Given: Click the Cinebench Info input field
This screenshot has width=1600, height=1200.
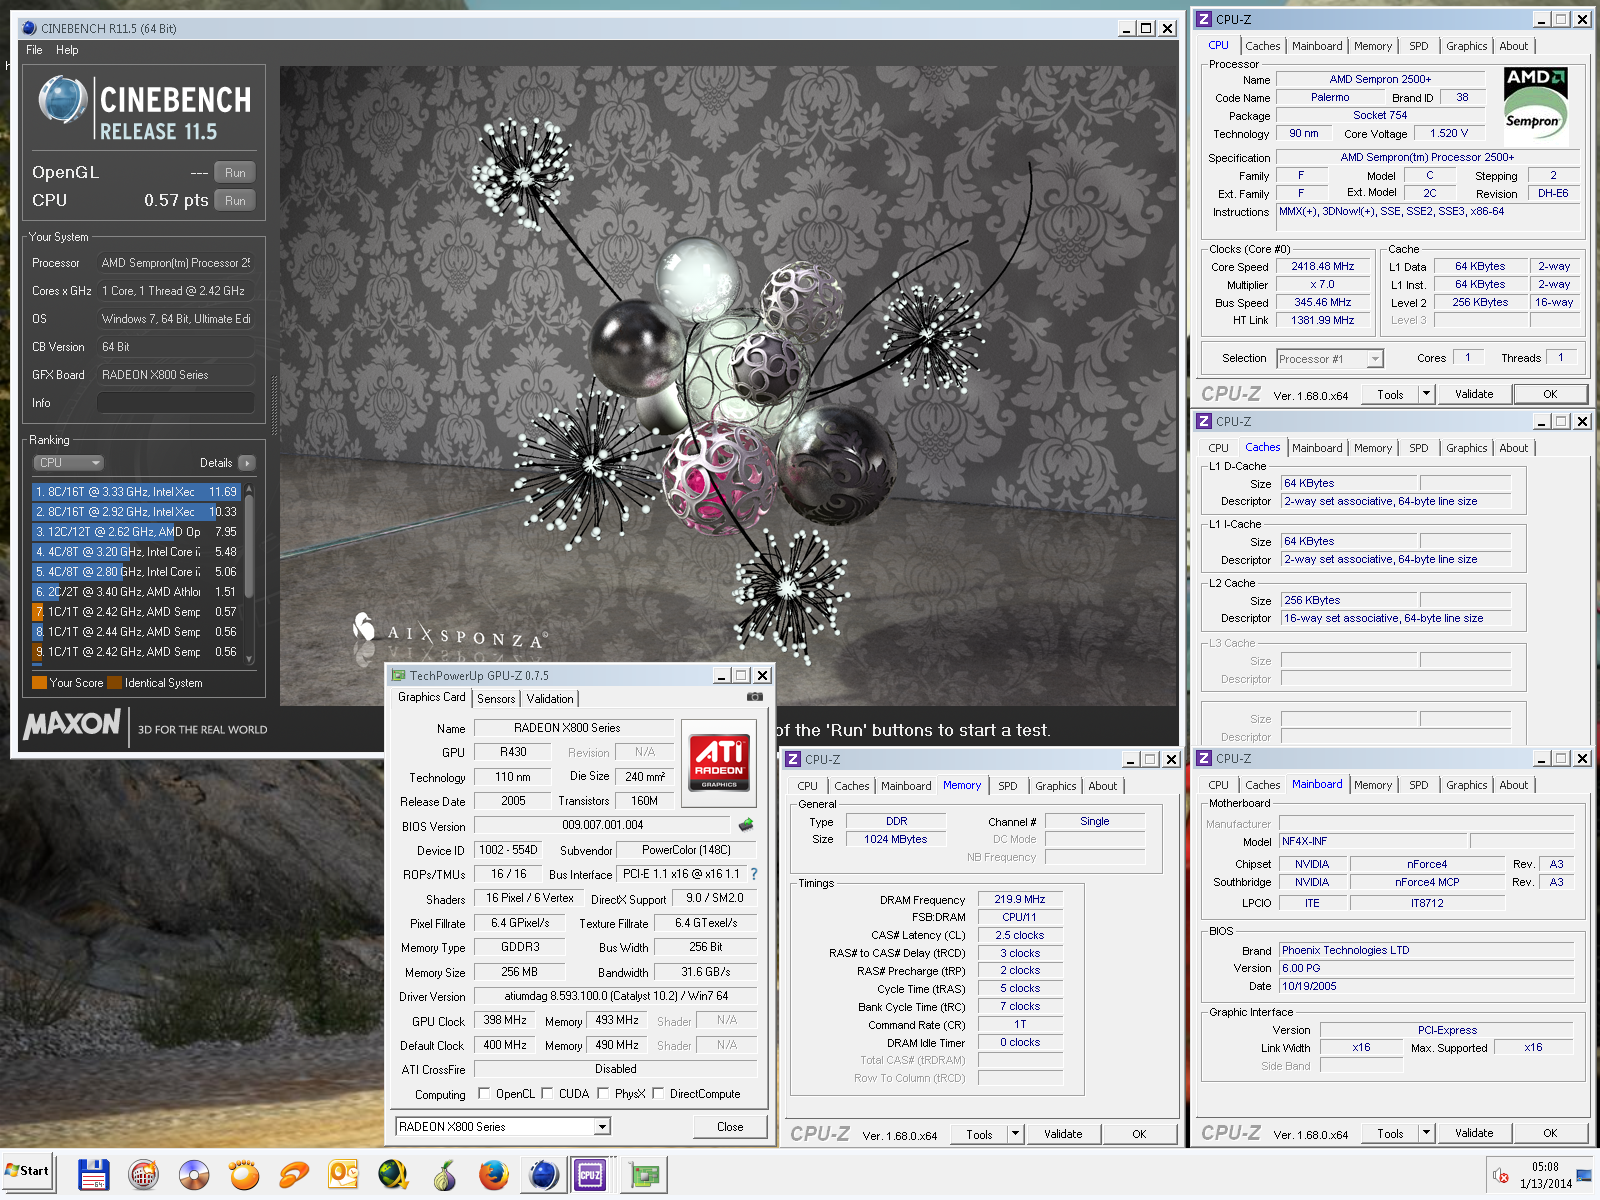Looking at the screenshot, I should [x=176, y=403].
